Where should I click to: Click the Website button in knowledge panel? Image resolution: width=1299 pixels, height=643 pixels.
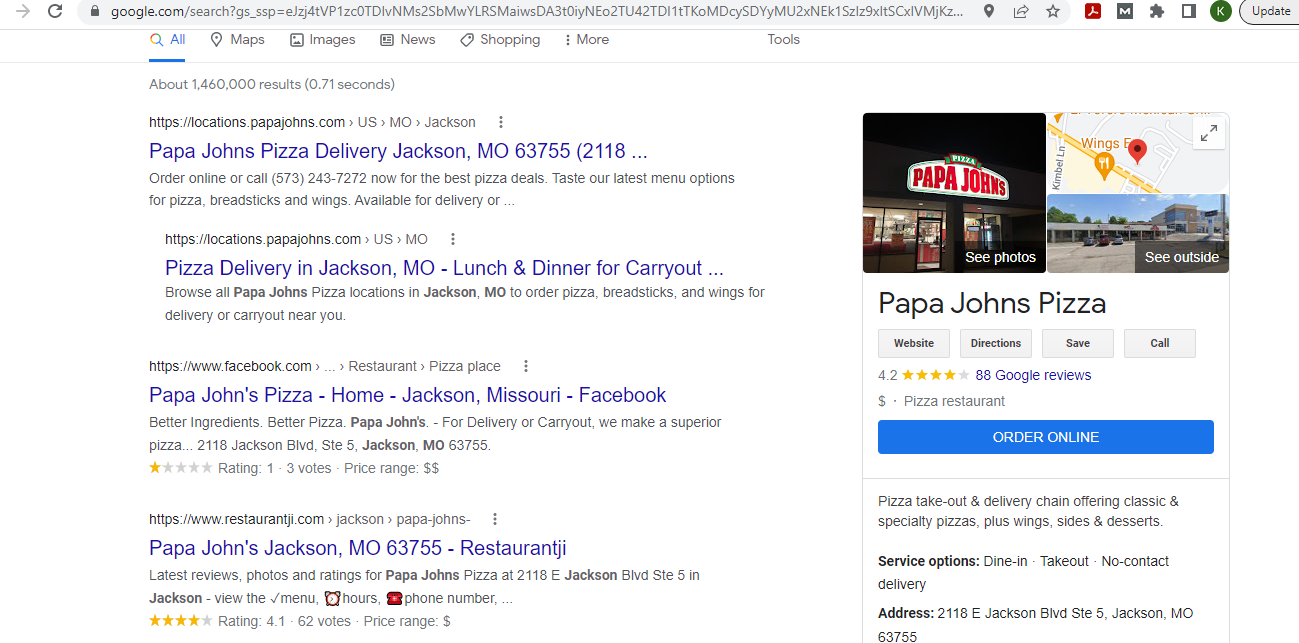click(x=914, y=343)
